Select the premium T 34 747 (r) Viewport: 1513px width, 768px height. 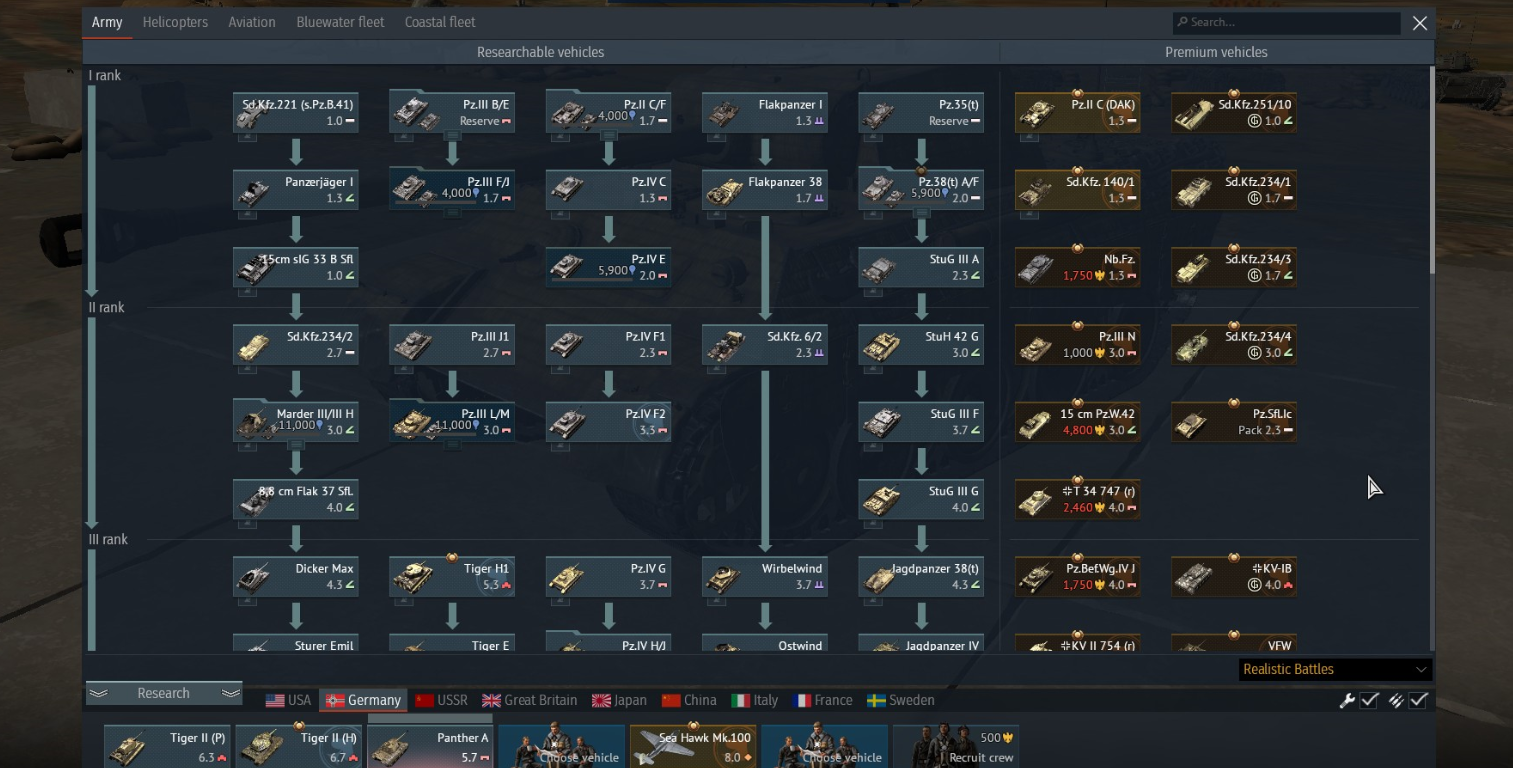point(1078,499)
